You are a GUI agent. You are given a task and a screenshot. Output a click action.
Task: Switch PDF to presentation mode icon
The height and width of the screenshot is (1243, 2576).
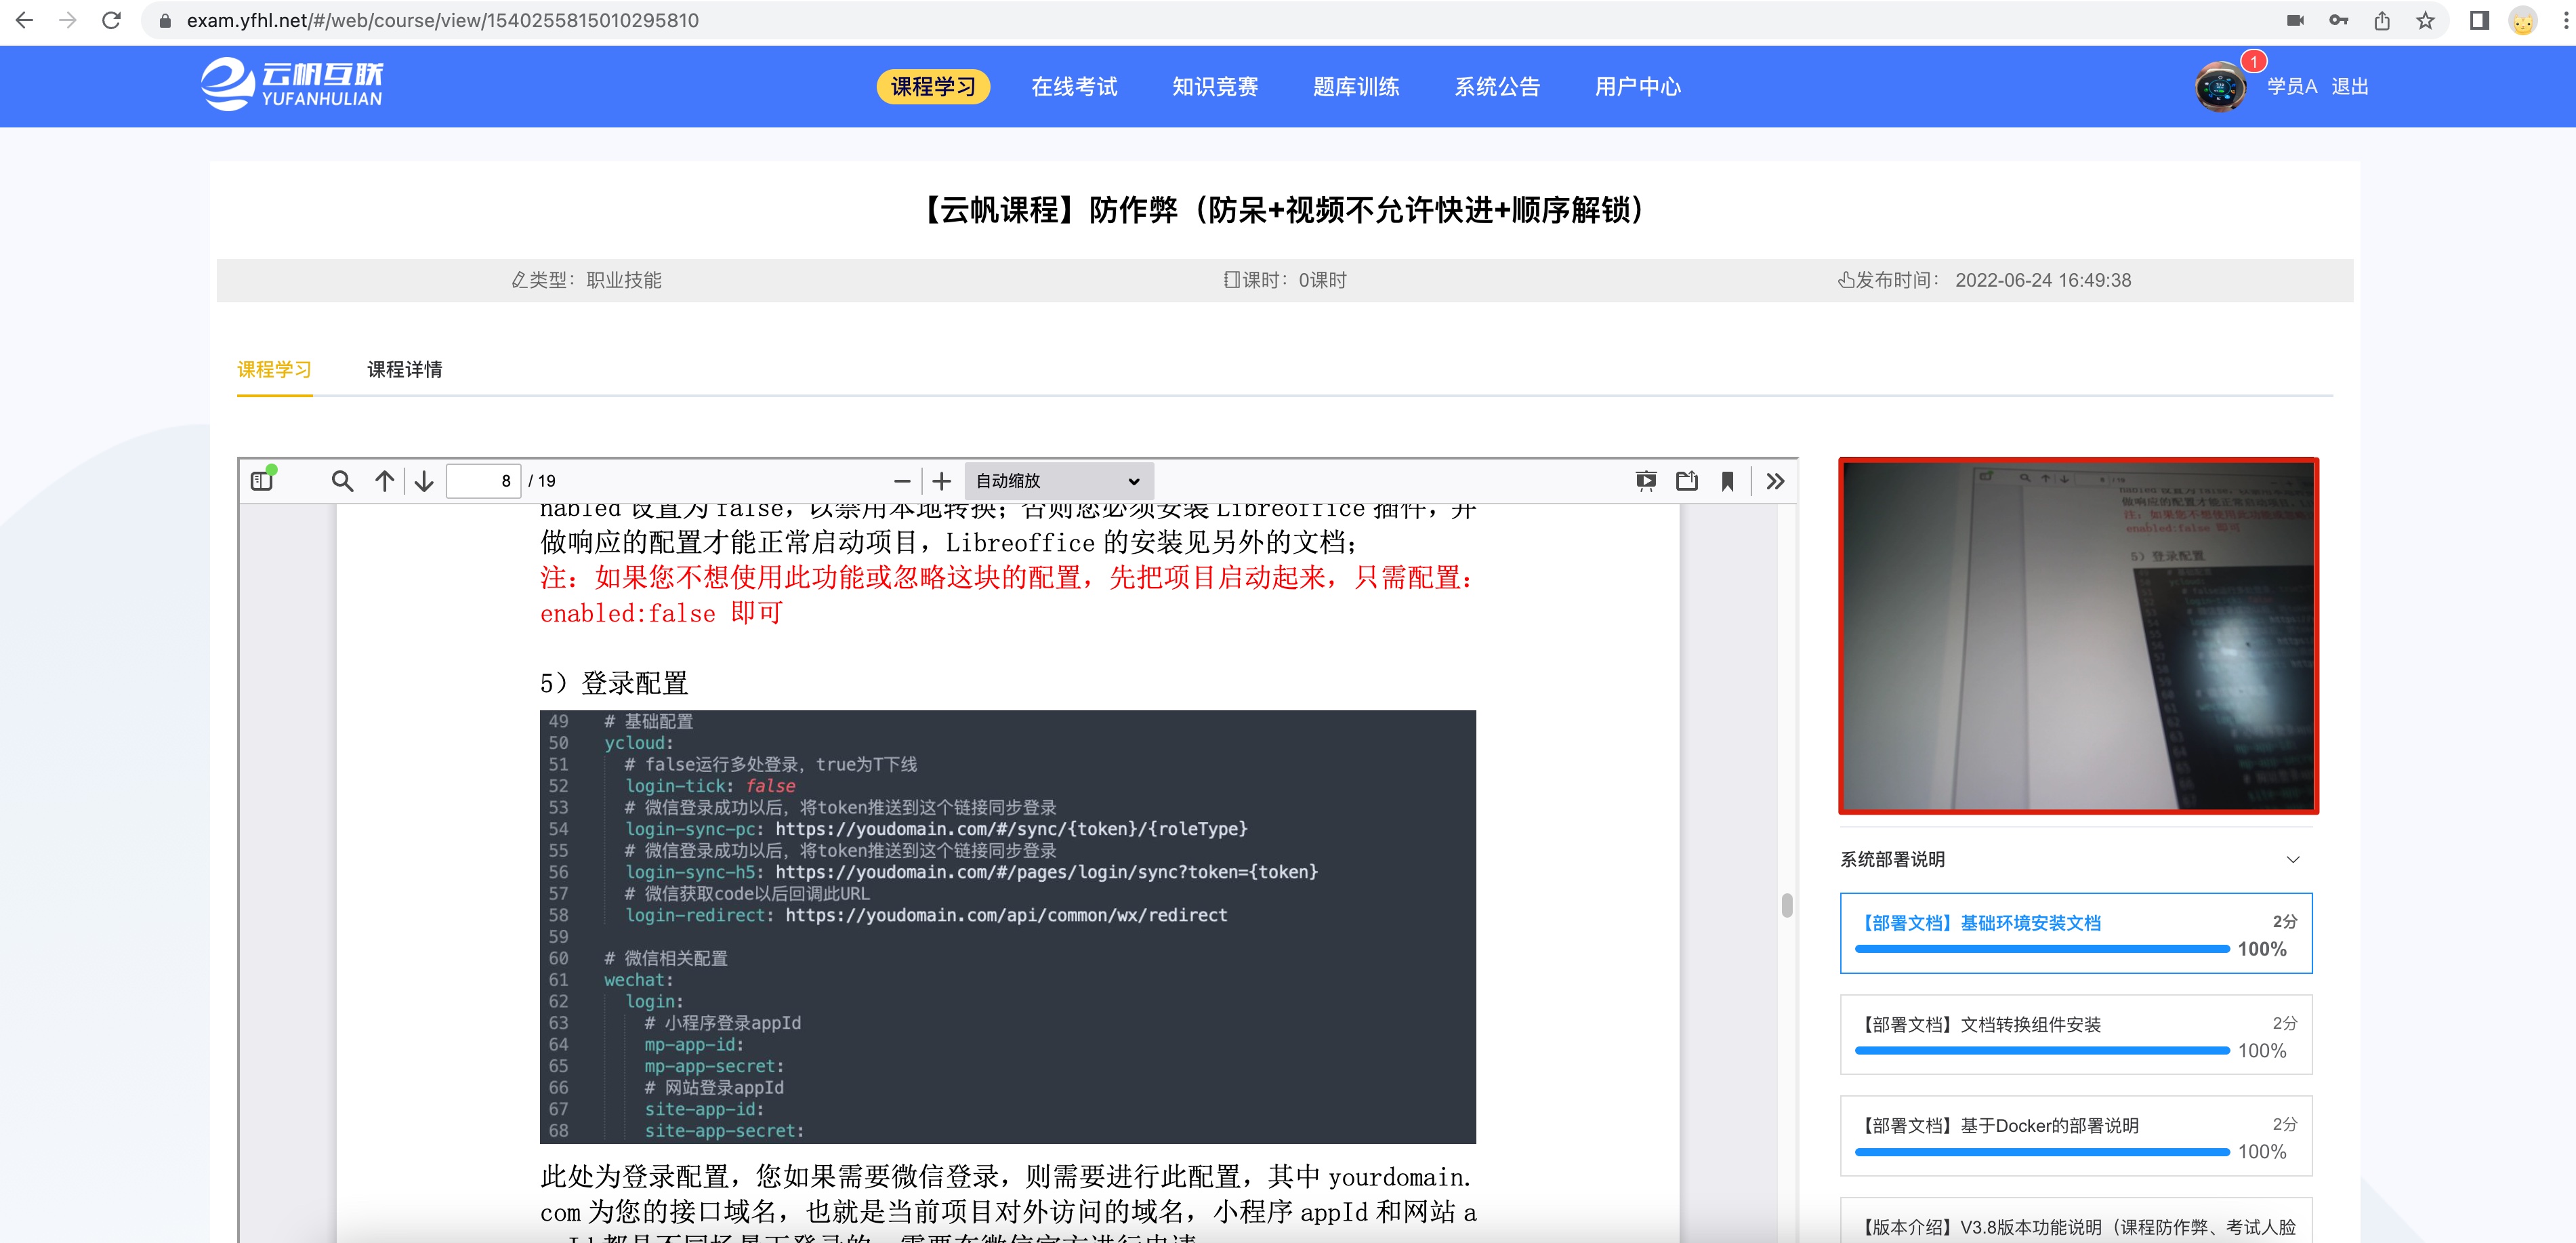[1645, 481]
